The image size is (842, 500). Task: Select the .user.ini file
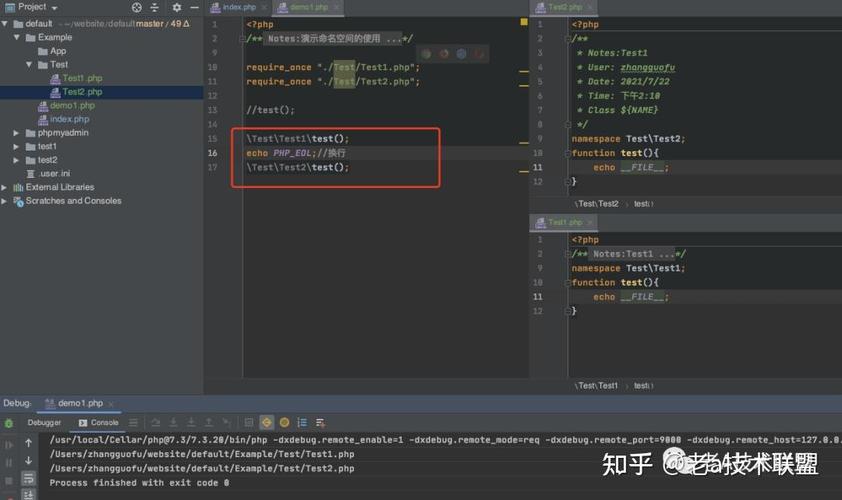point(48,173)
